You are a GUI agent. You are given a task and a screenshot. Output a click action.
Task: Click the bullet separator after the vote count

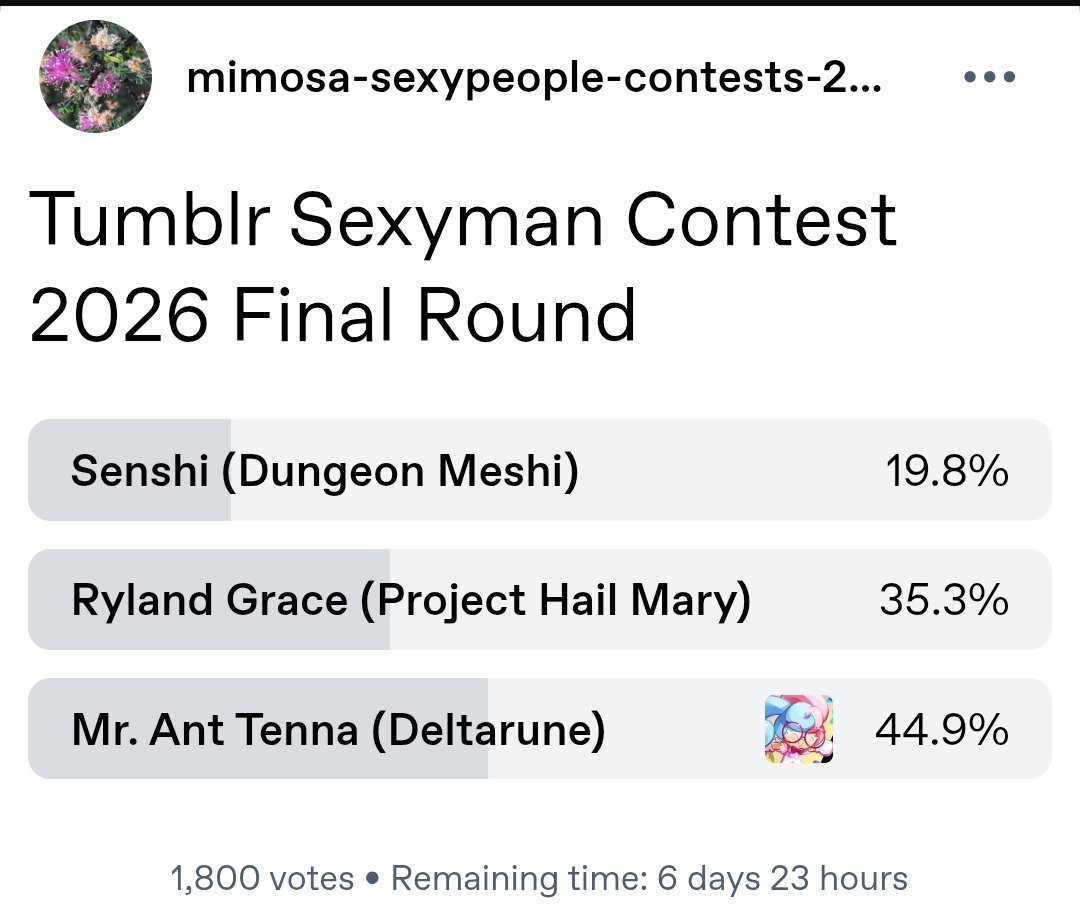point(373,879)
